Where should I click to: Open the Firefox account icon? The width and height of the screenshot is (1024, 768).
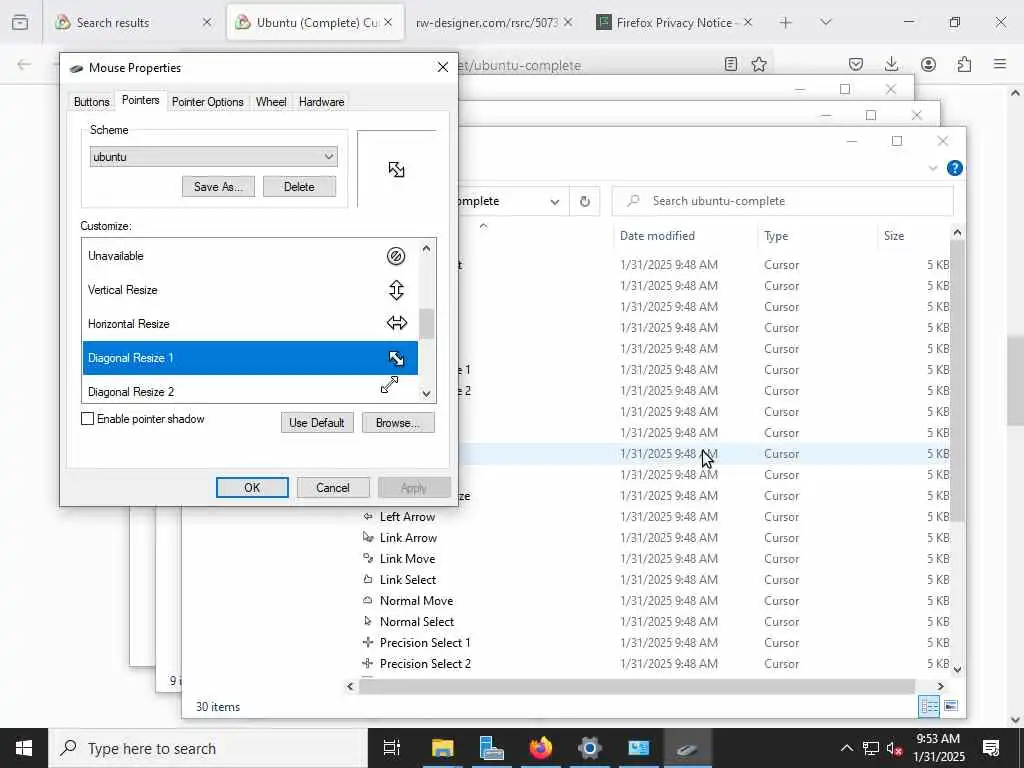pos(928,64)
